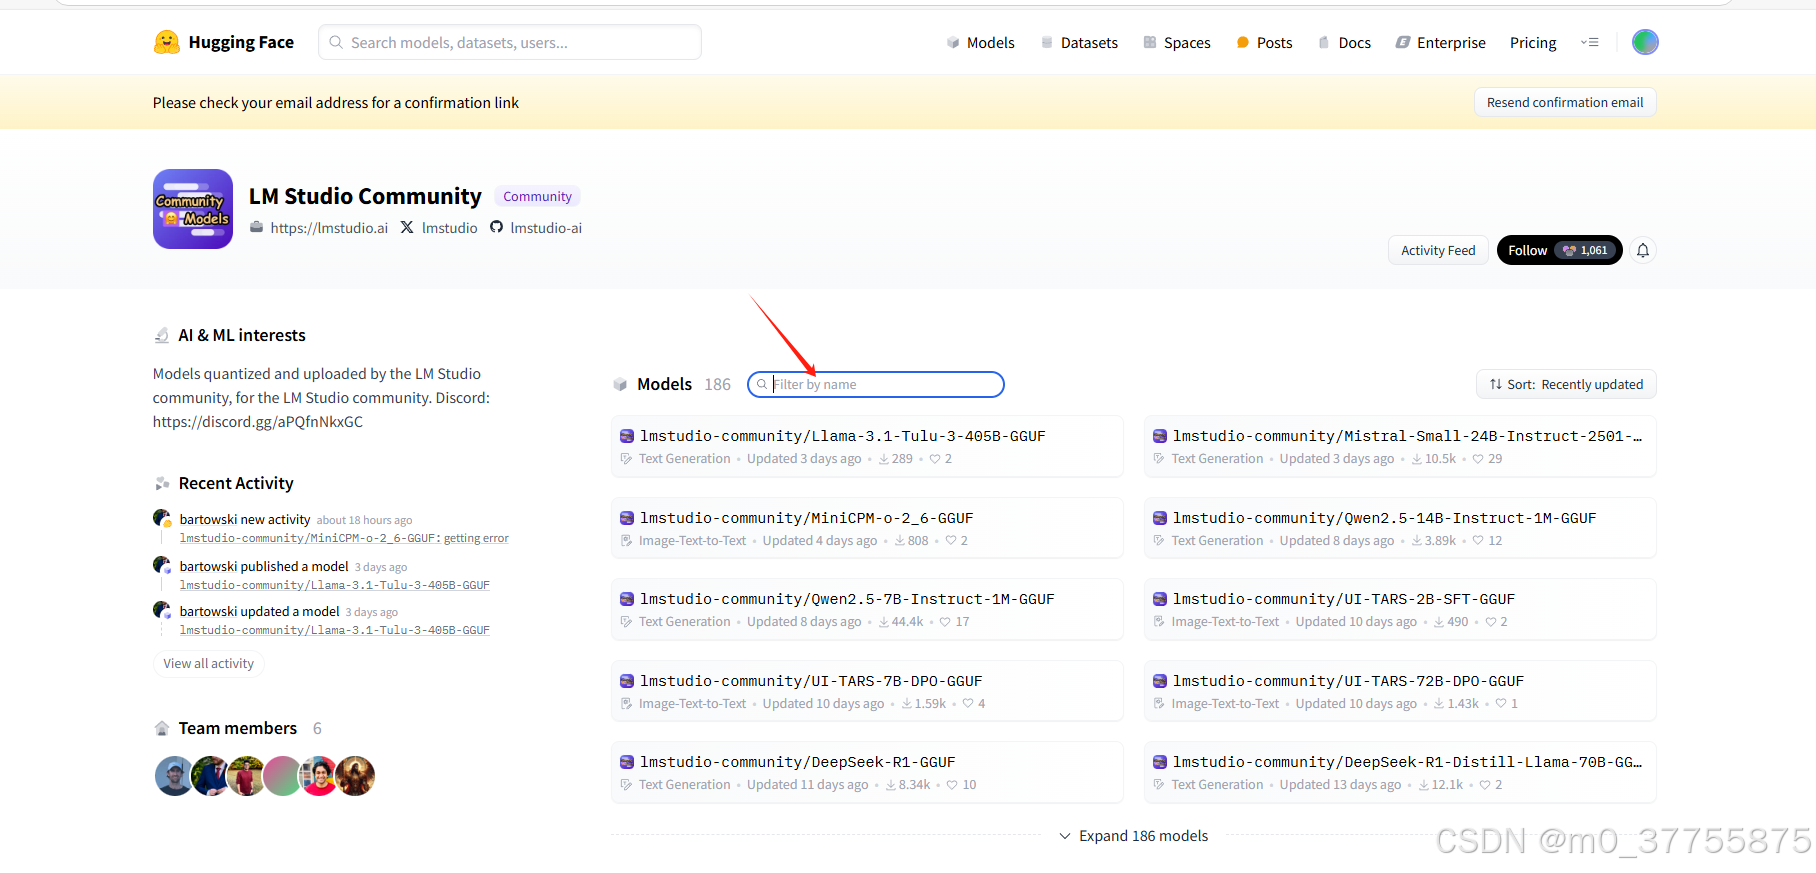Click the download count icon on Mistral-Small card
Image resolution: width=1816 pixels, height=873 pixels.
[1417, 459]
